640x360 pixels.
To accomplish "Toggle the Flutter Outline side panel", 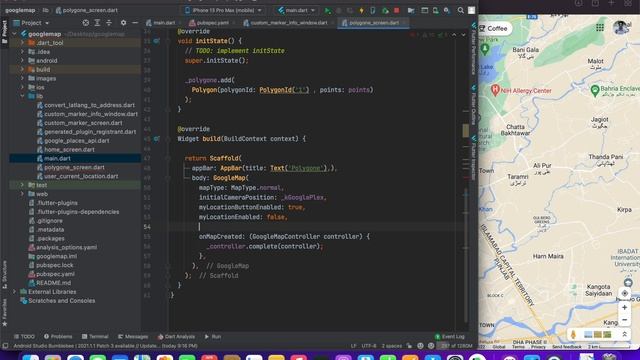I will (473, 104).
